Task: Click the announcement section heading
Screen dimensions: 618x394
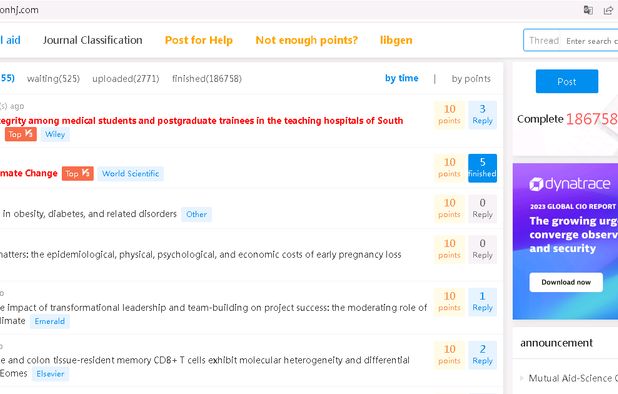Action: point(556,343)
